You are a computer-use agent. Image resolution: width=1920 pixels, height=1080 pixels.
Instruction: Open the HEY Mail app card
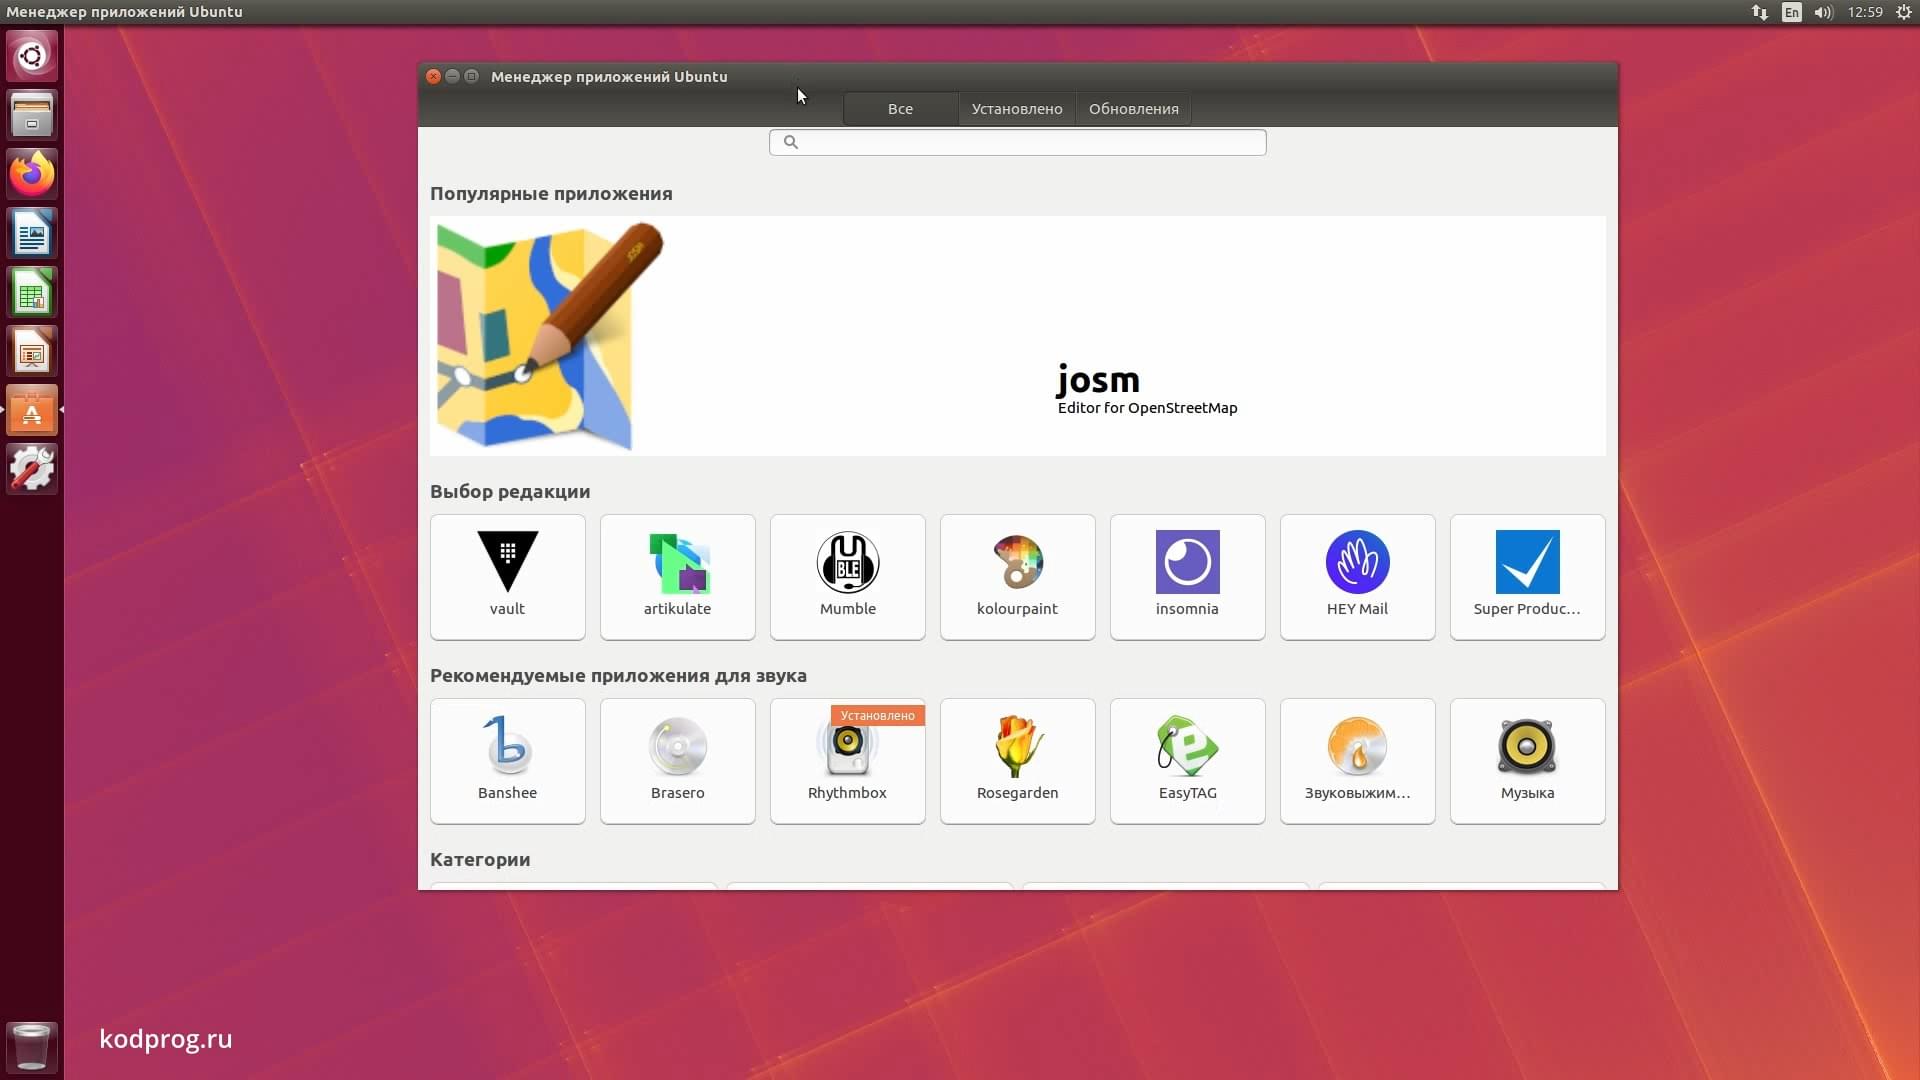click(1357, 577)
